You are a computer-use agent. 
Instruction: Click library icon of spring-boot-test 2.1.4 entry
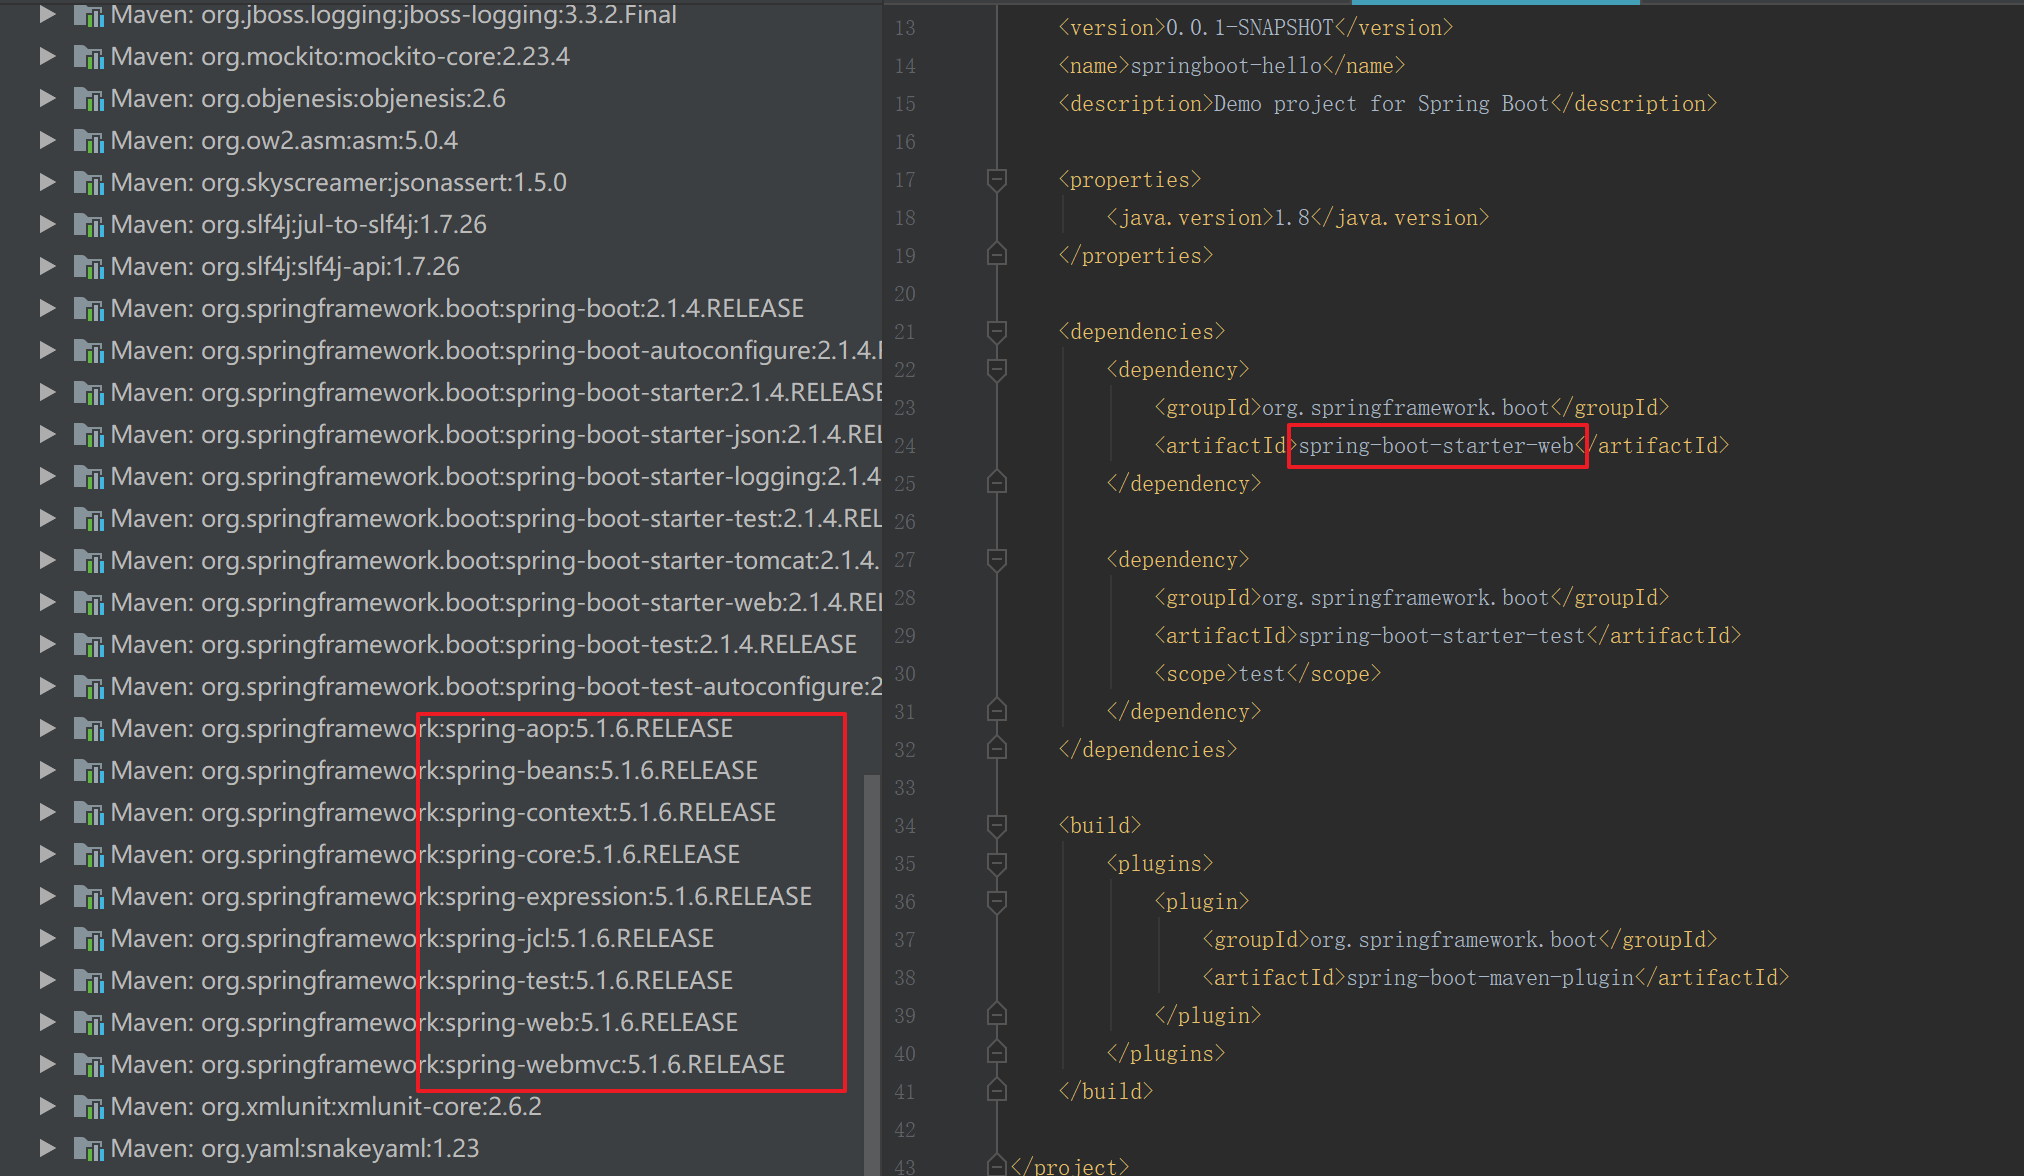pos(89,645)
